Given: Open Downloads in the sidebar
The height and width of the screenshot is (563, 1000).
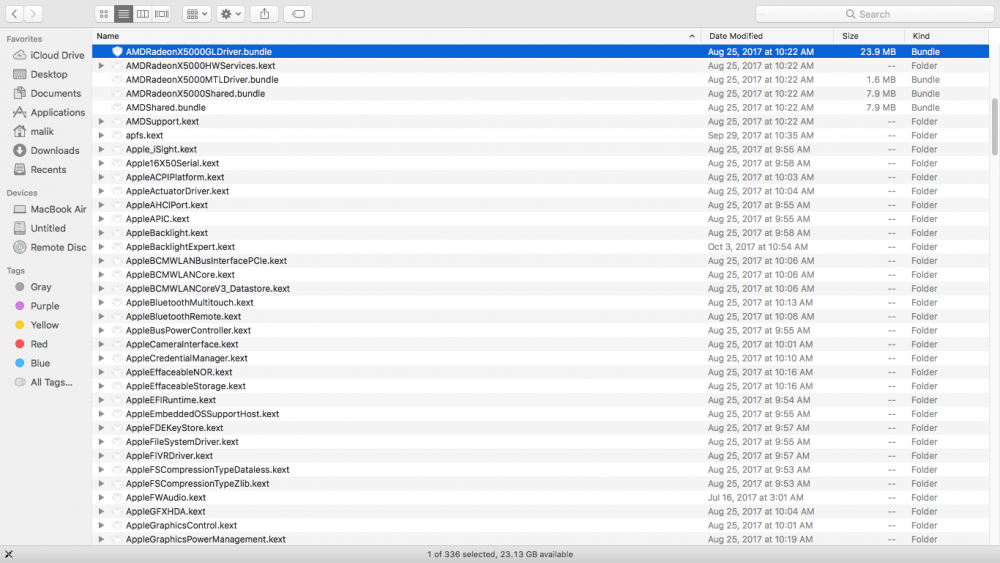Looking at the screenshot, I should tap(54, 151).
